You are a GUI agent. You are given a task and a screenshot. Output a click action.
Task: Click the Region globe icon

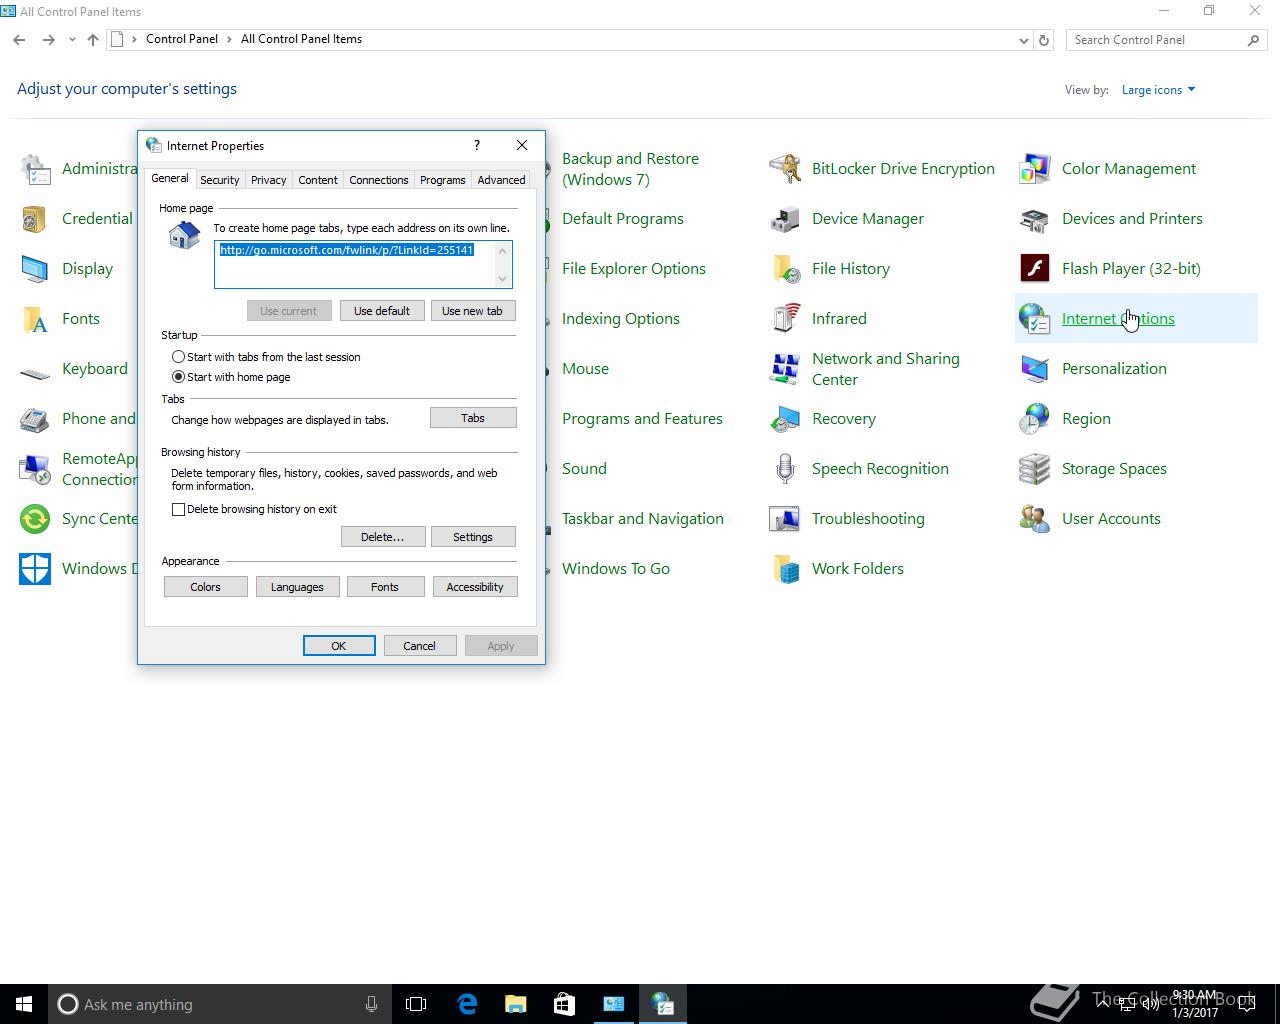tap(1035, 419)
